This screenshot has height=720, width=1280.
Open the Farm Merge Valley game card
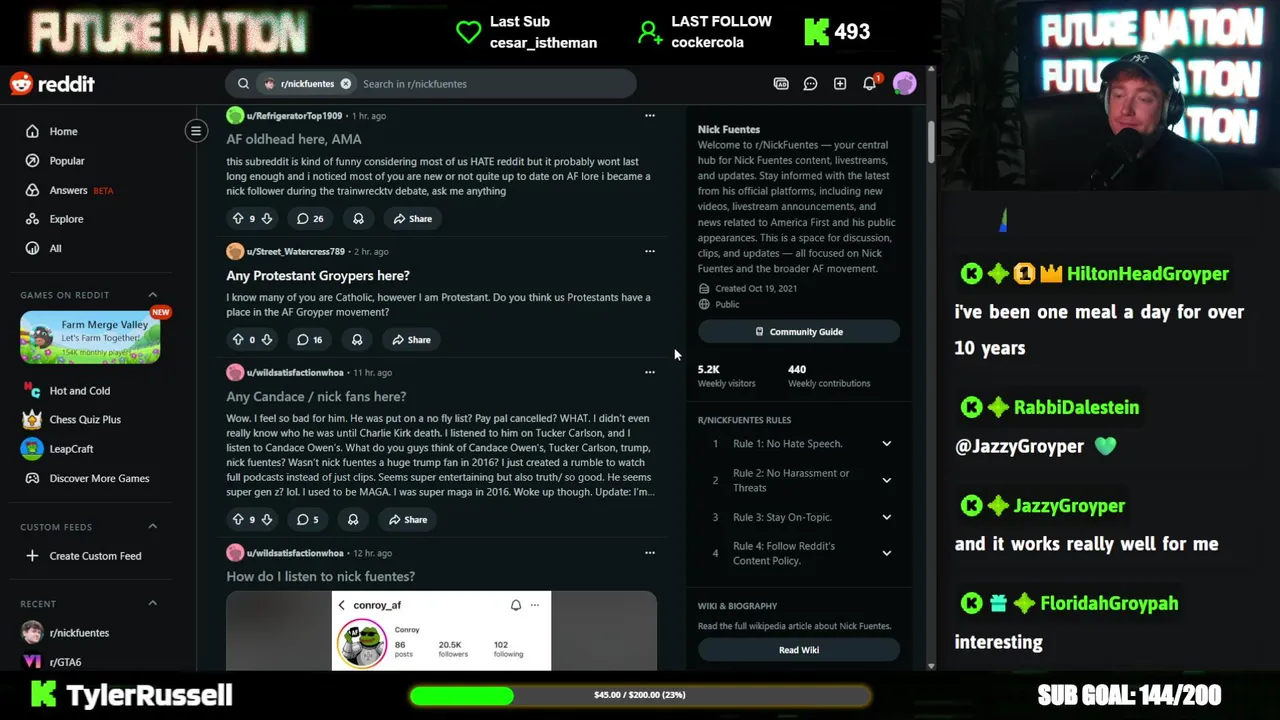pos(90,337)
